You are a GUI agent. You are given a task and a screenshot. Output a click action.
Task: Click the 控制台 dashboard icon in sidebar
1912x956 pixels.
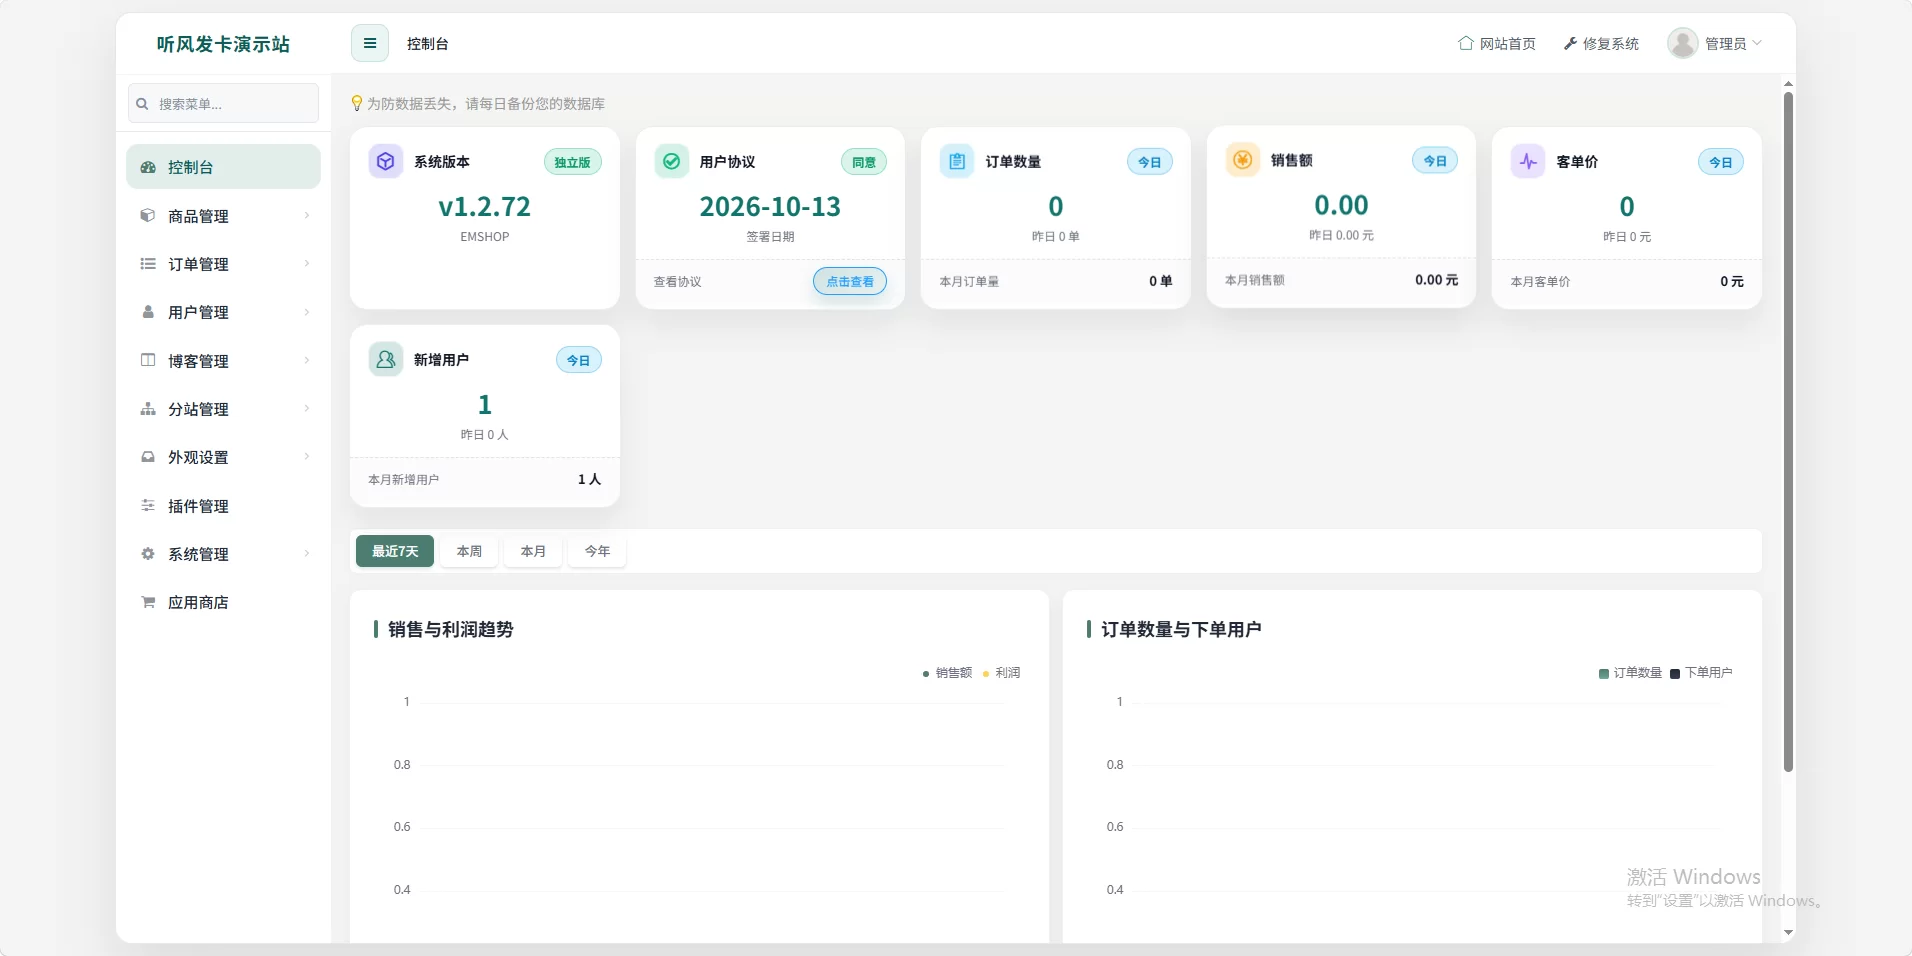(148, 167)
